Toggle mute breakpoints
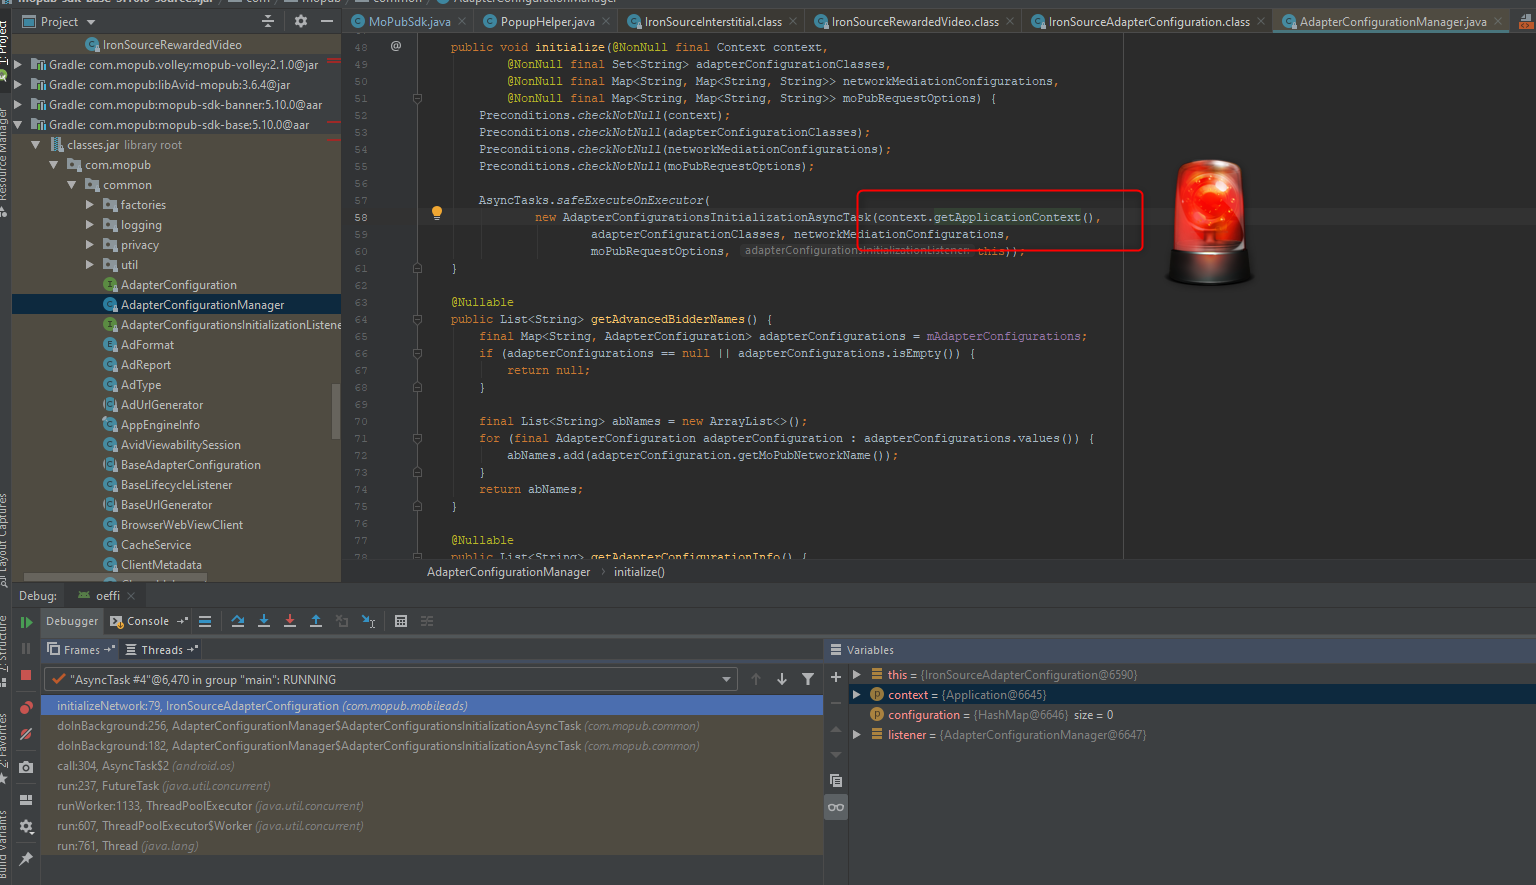This screenshot has width=1536, height=885. tap(26, 734)
